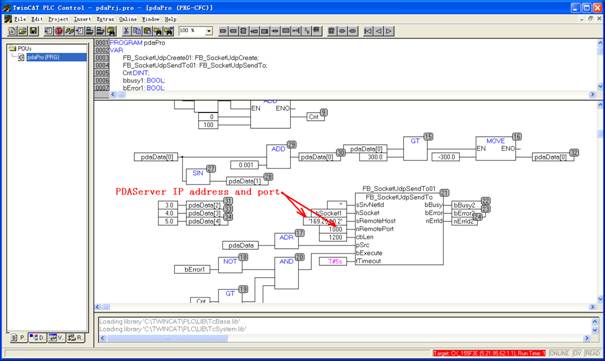The image size is (605, 361).
Task: Click the Cut scissors toolbar icon
Action: (126, 31)
